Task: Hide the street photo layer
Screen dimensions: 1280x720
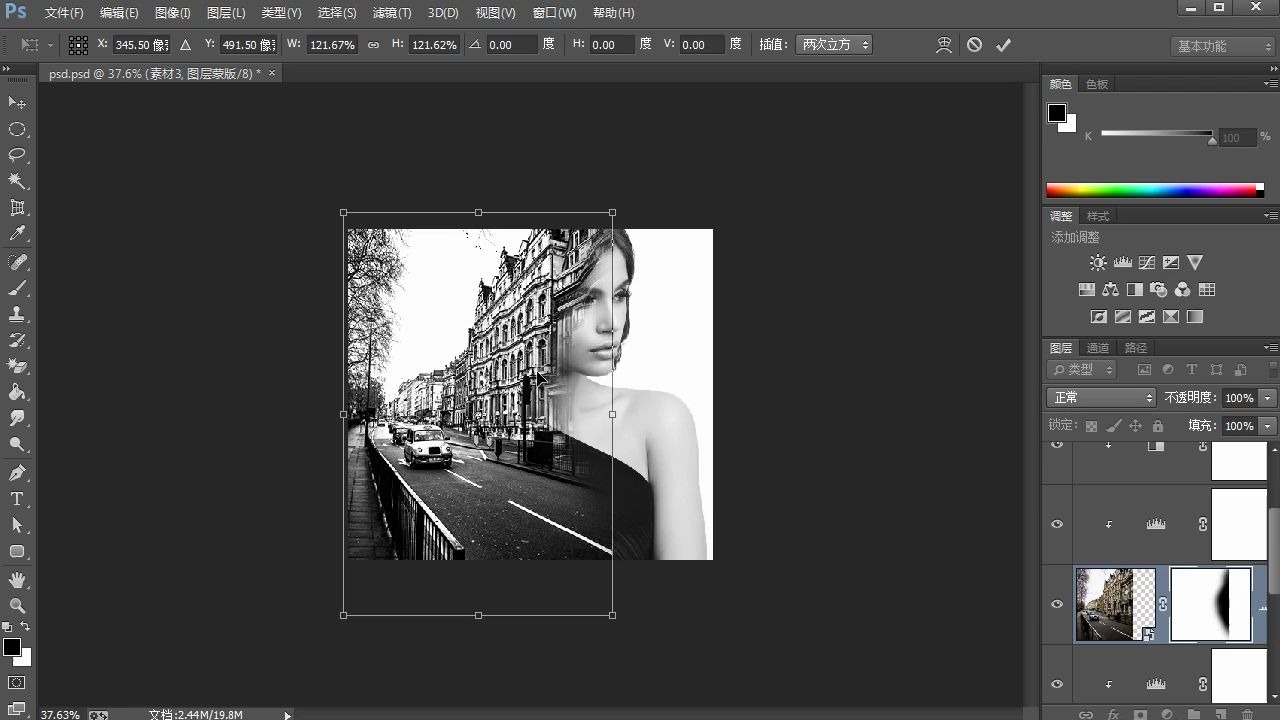Action: [1057, 605]
